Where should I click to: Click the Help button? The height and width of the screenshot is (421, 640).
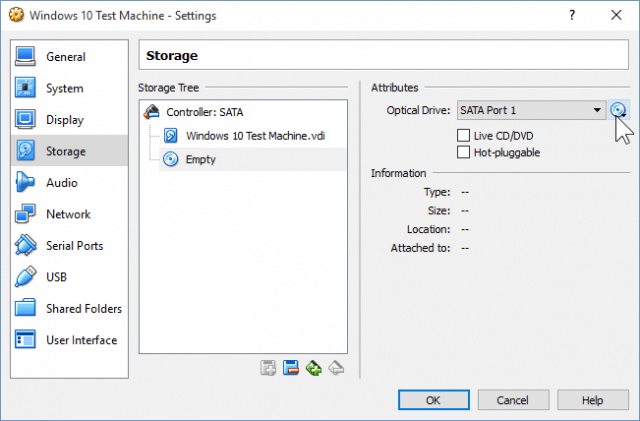click(x=593, y=400)
